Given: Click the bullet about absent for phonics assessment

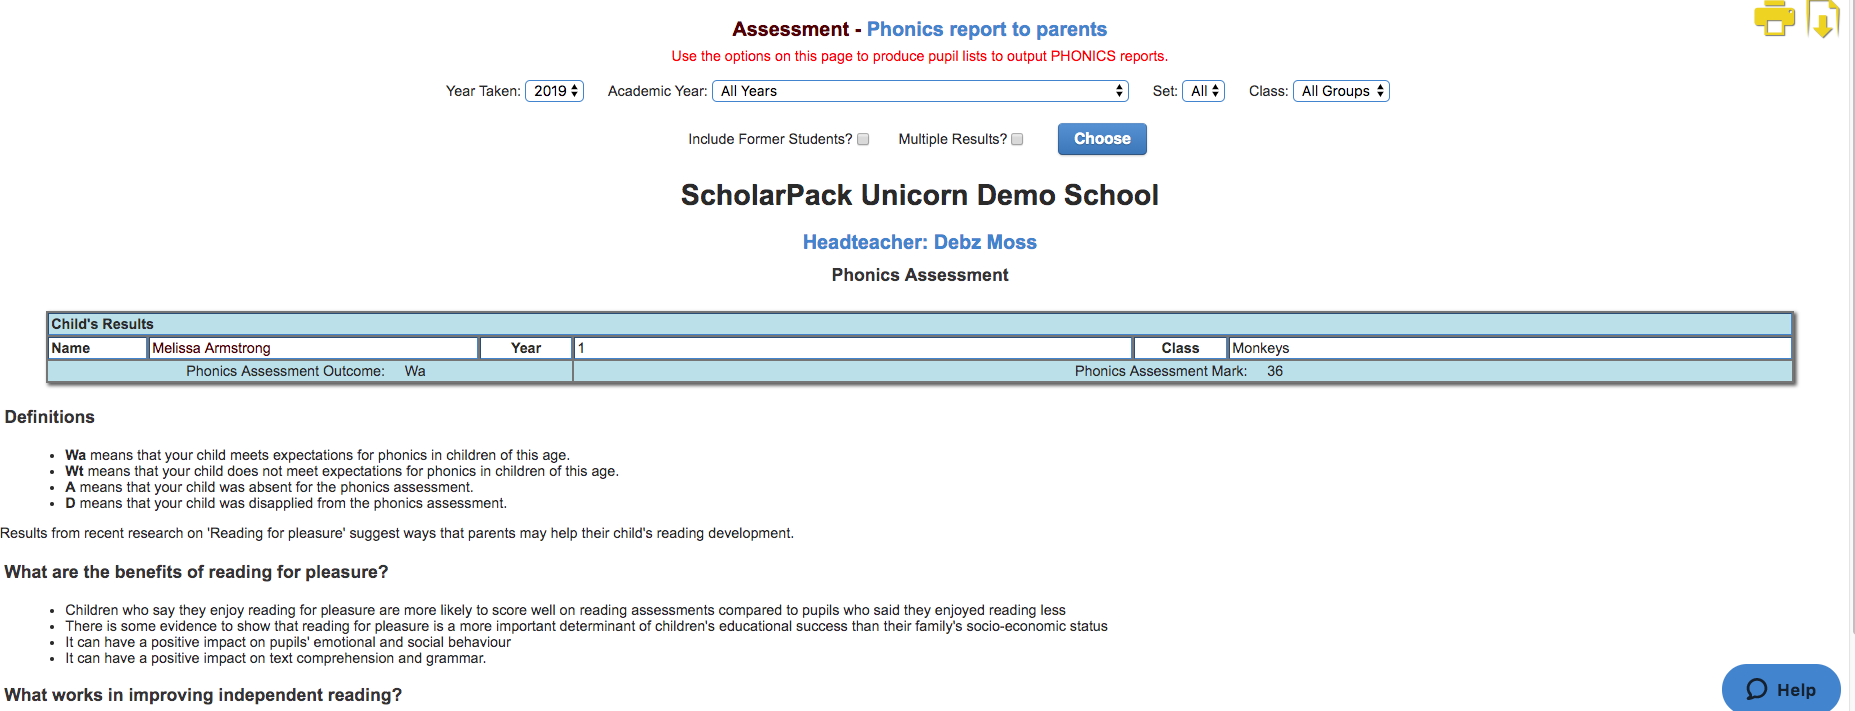Looking at the screenshot, I should [269, 487].
